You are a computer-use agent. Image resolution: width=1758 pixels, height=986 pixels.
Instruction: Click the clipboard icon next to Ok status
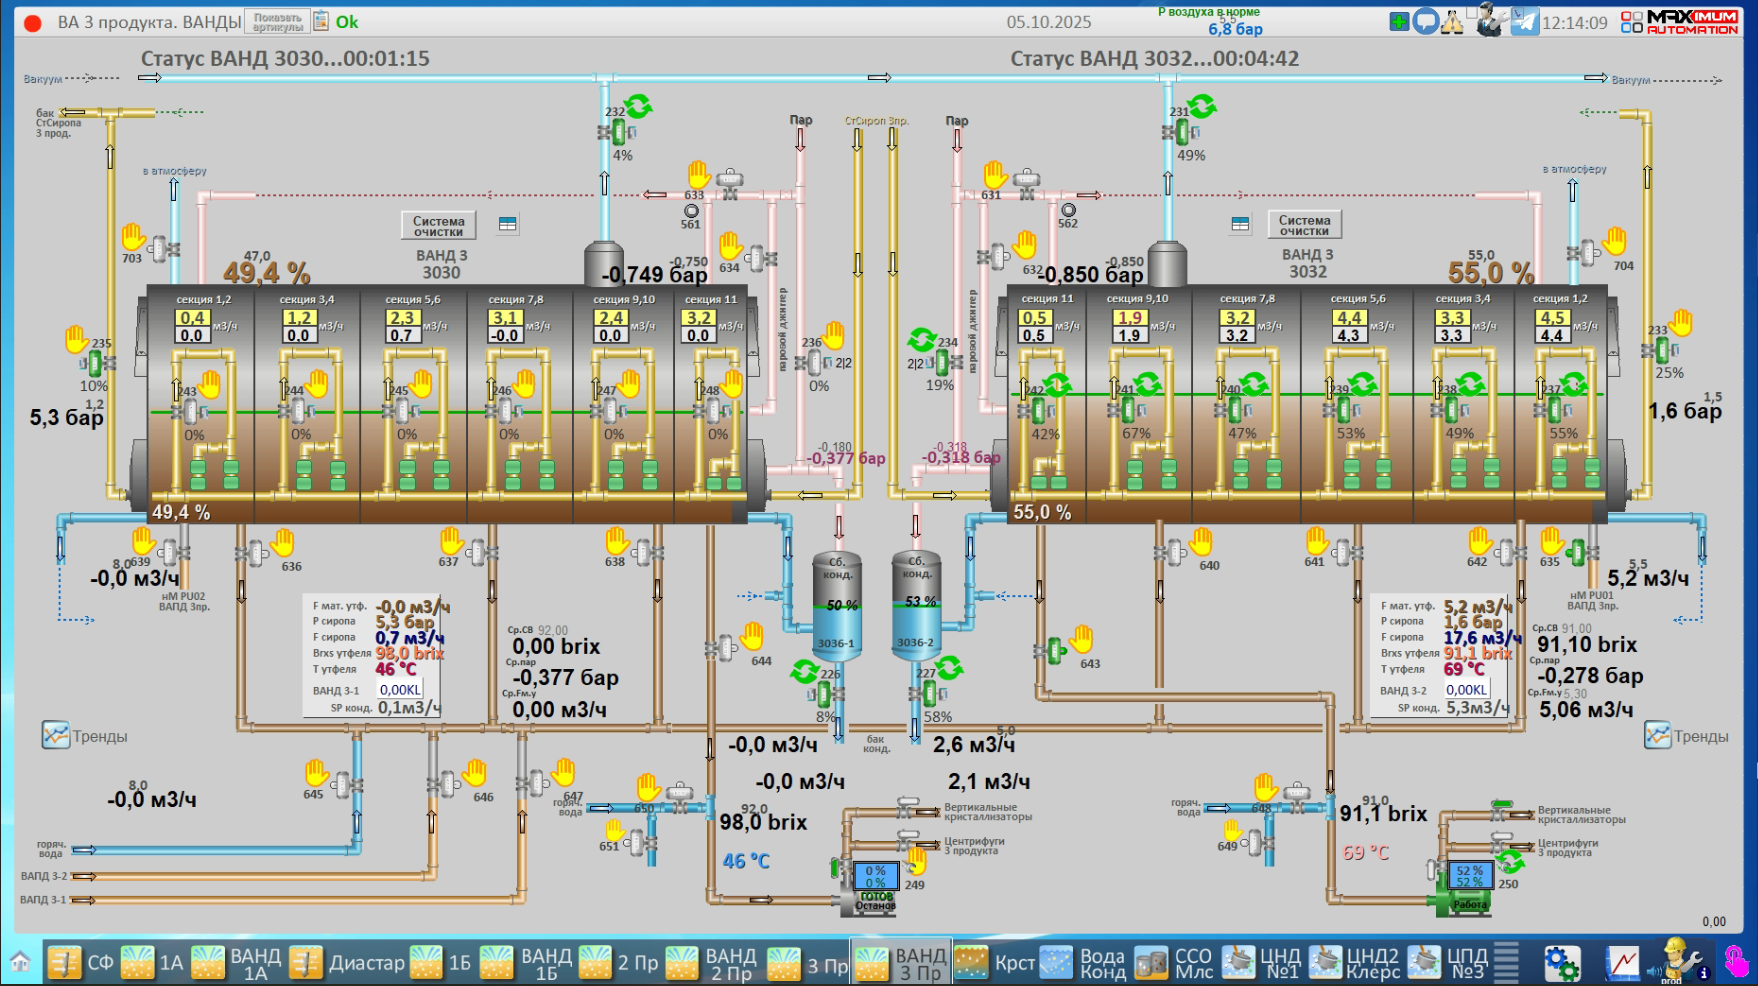click(321, 21)
